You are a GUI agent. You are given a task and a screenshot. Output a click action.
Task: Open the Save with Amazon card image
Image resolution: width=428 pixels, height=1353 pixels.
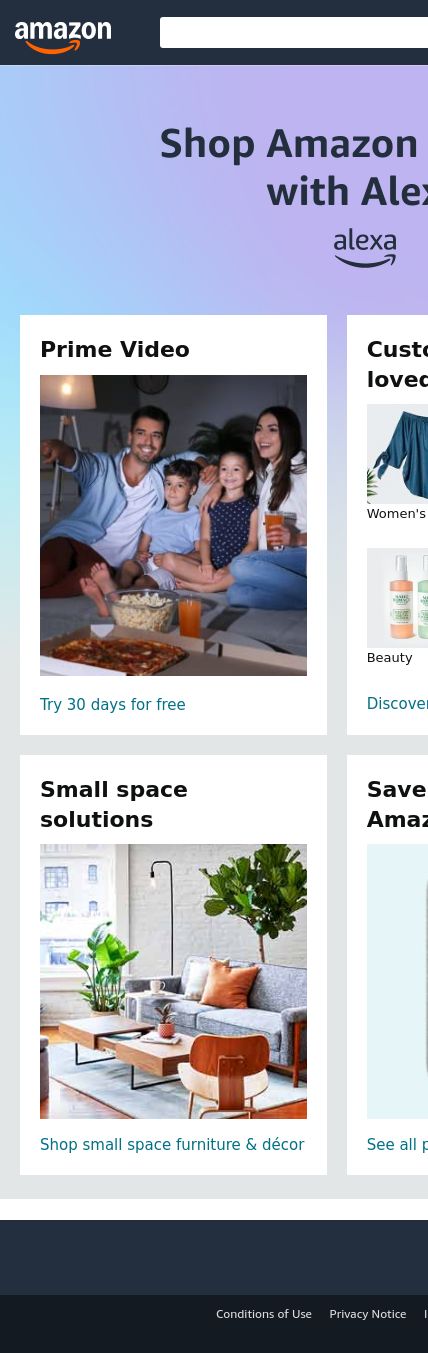tap(397, 981)
